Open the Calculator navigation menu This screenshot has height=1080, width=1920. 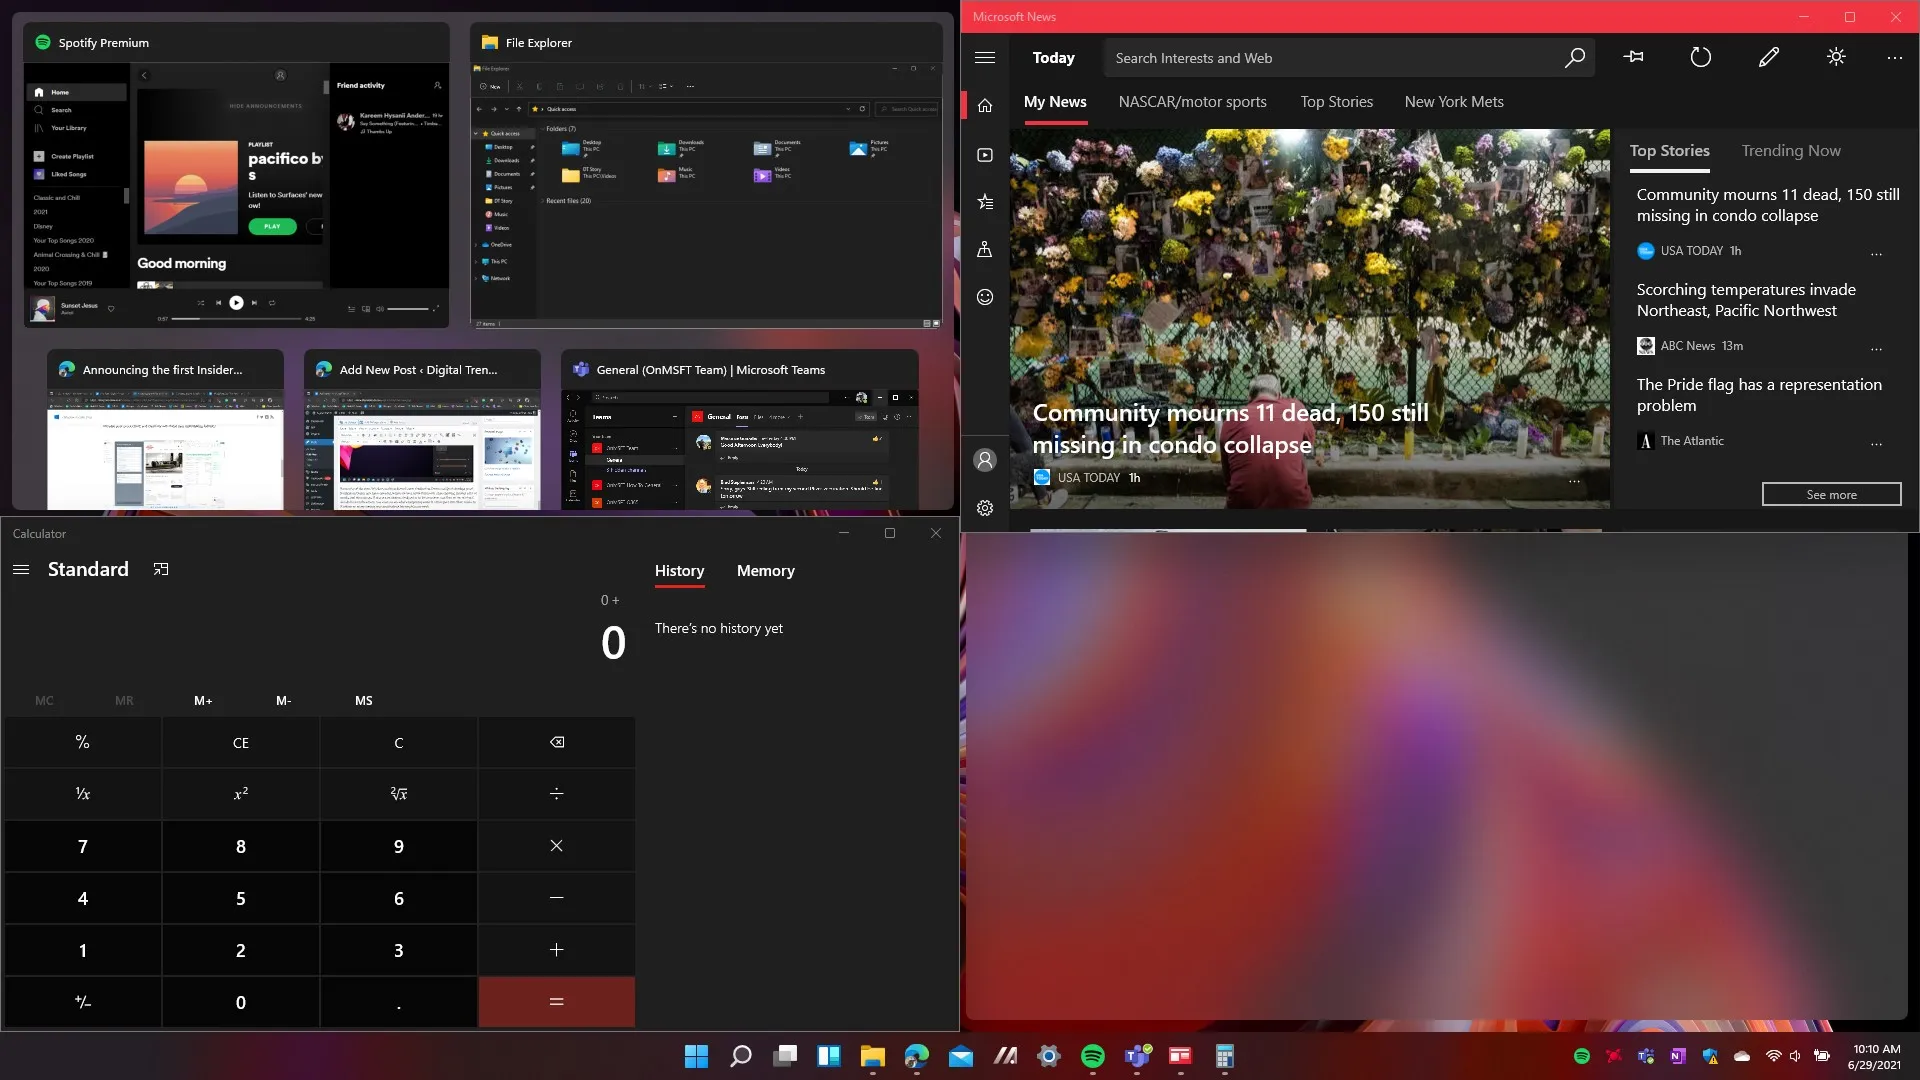pos(21,569)
